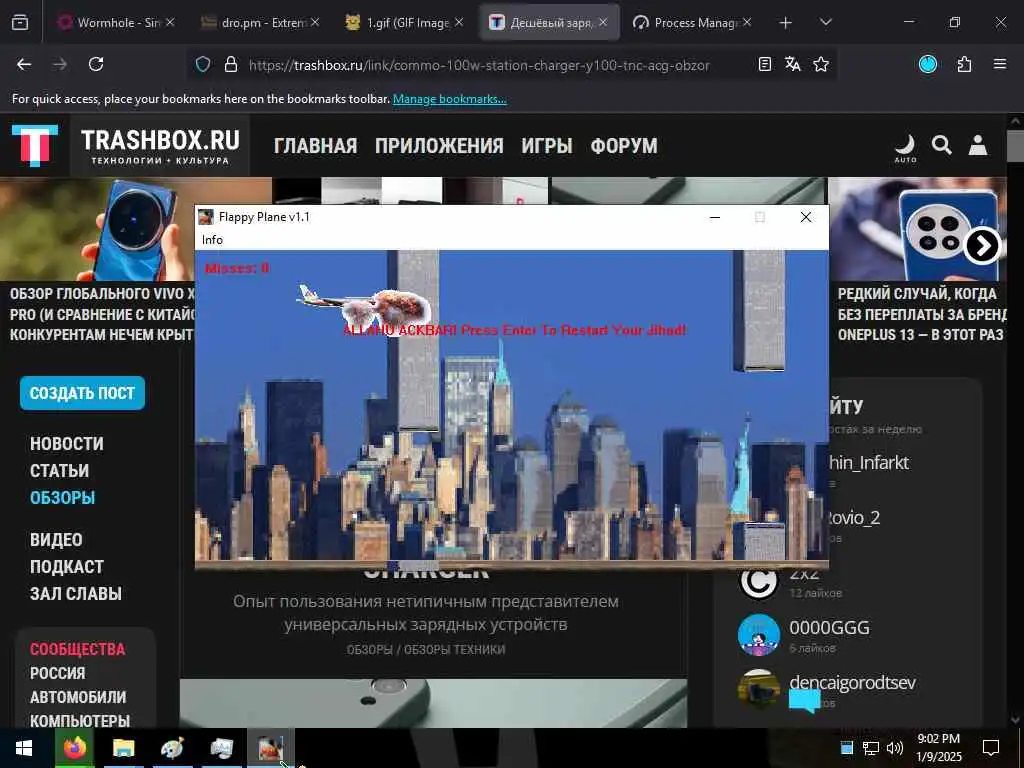Open the OnePlus 13 article headline
The image size is (1024, 768).
click(x=922, y=314)
